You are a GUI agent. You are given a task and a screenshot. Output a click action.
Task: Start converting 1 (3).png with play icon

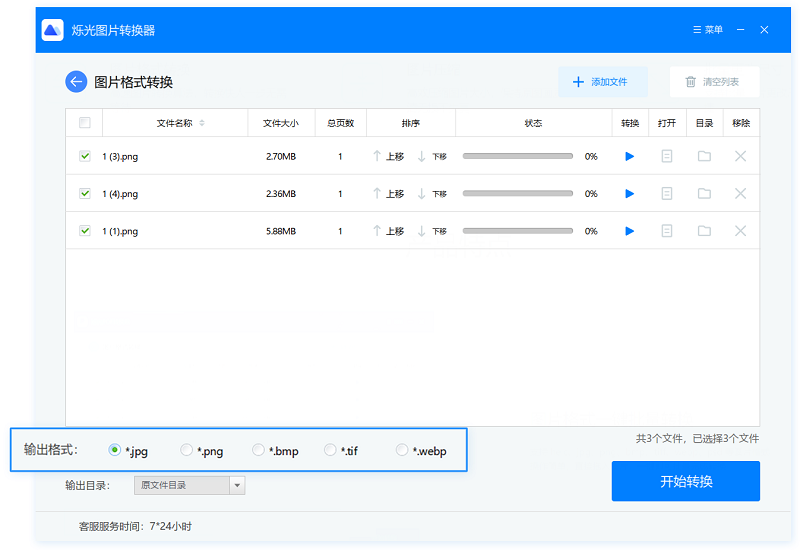[x=629, y=156]
